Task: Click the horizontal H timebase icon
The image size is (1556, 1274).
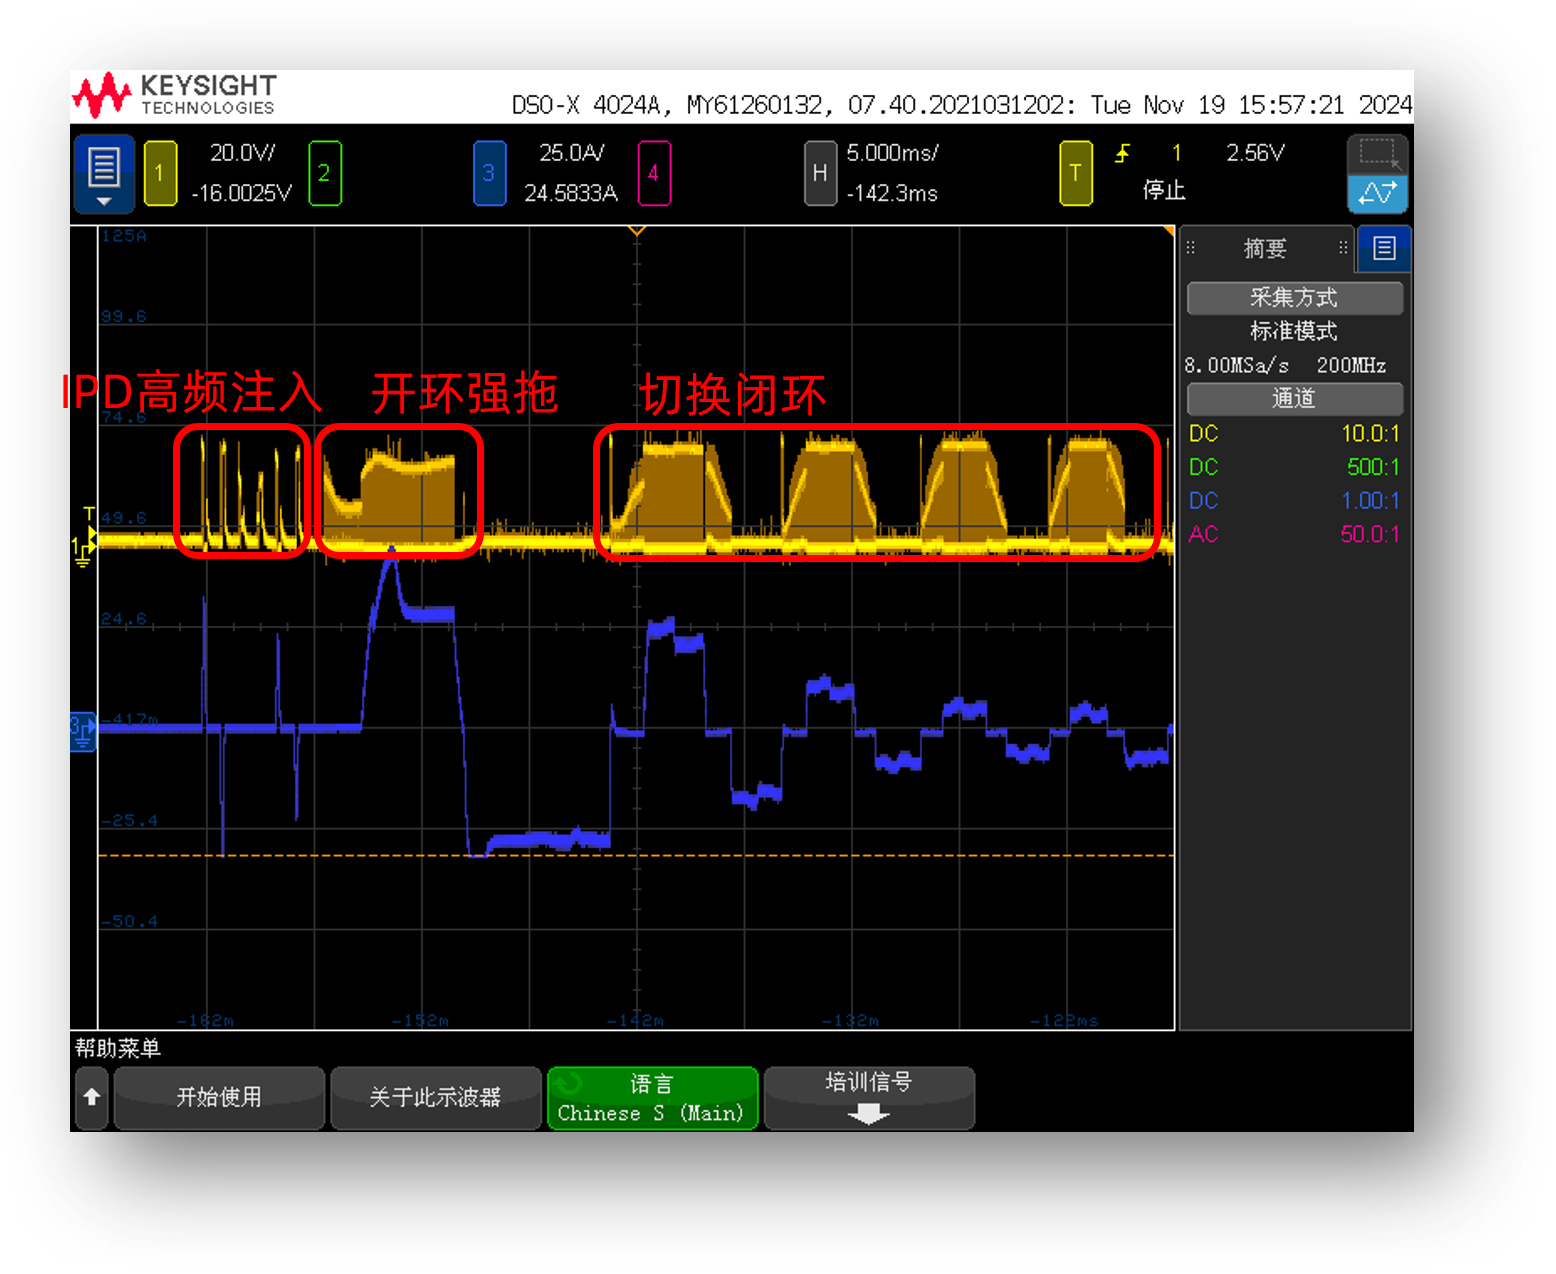Action: tap(820, 174)
